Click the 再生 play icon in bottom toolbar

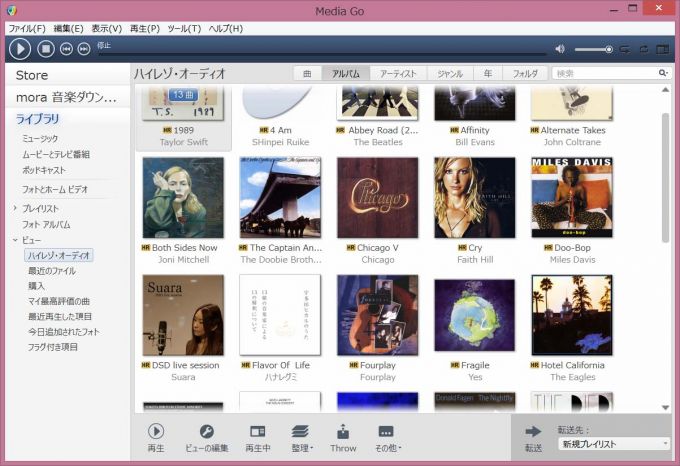pos(156,431)
